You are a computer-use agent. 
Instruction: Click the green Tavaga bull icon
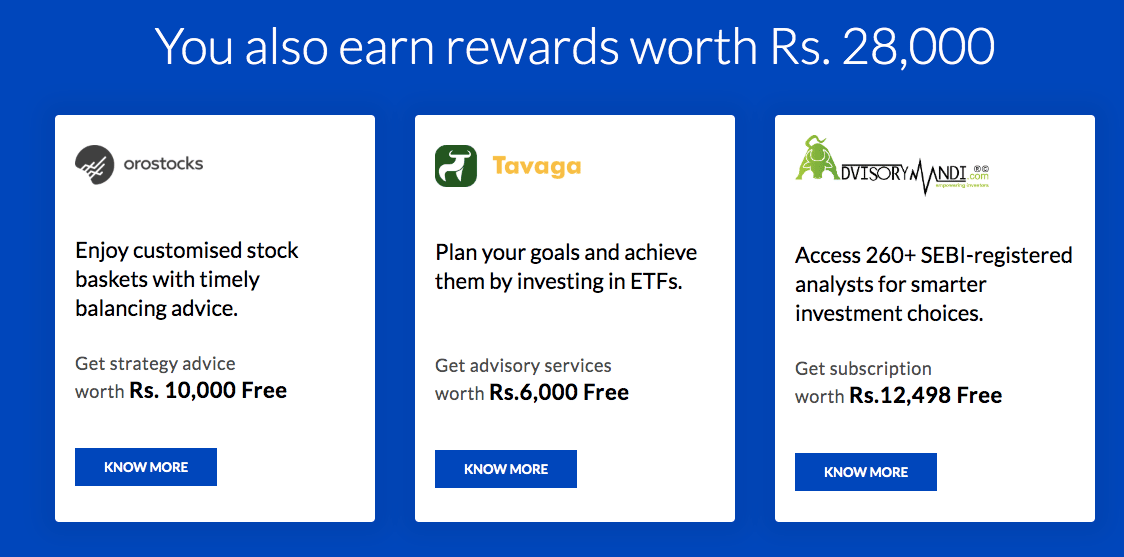(x=455, y=166)
